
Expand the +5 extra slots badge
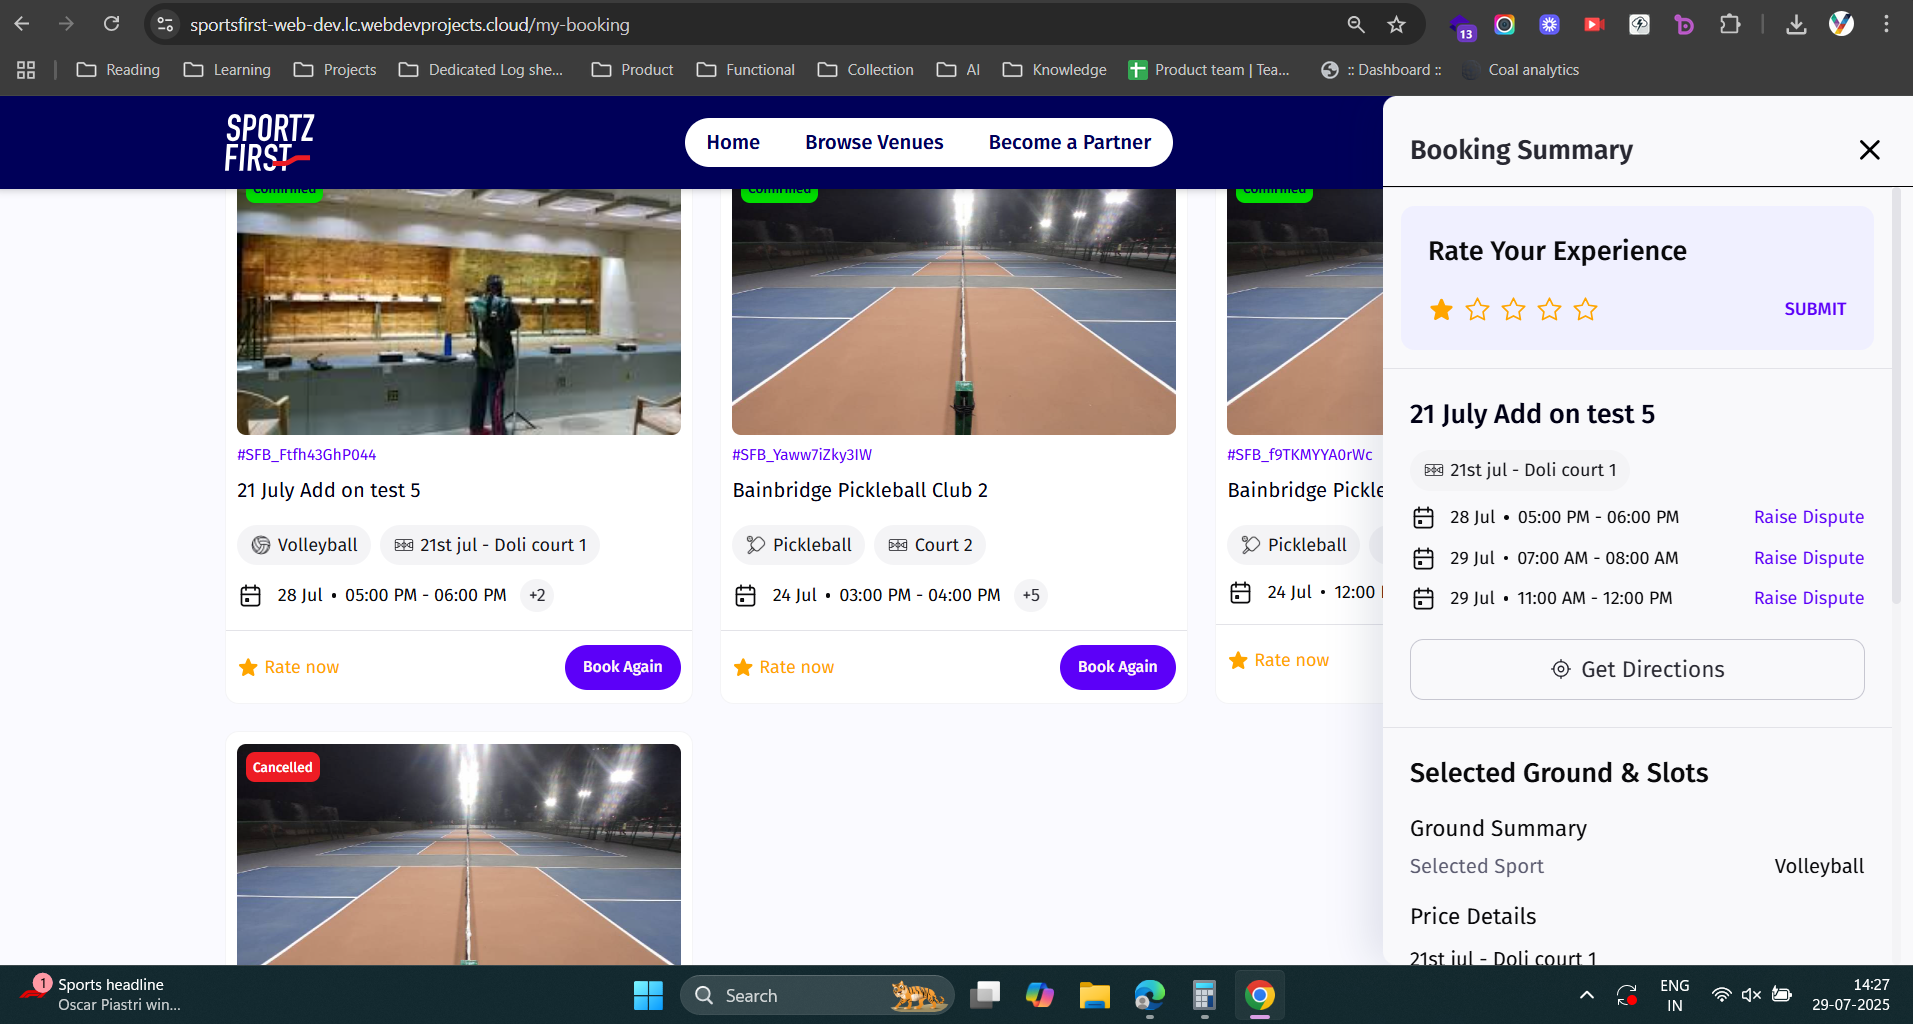(1030, 595)
